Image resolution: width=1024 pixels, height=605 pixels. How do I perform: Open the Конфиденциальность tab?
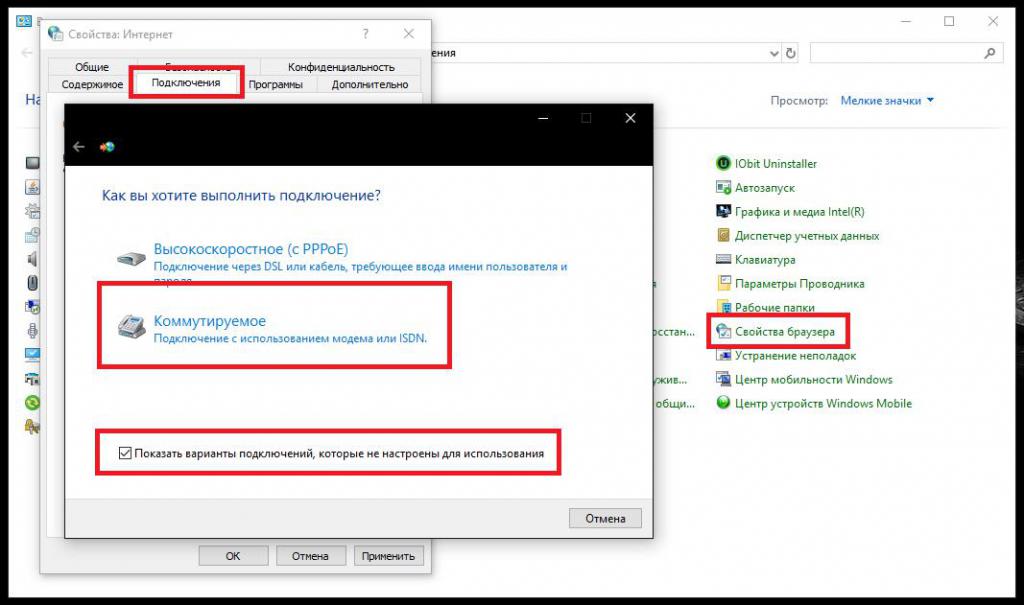click(341, 67)
